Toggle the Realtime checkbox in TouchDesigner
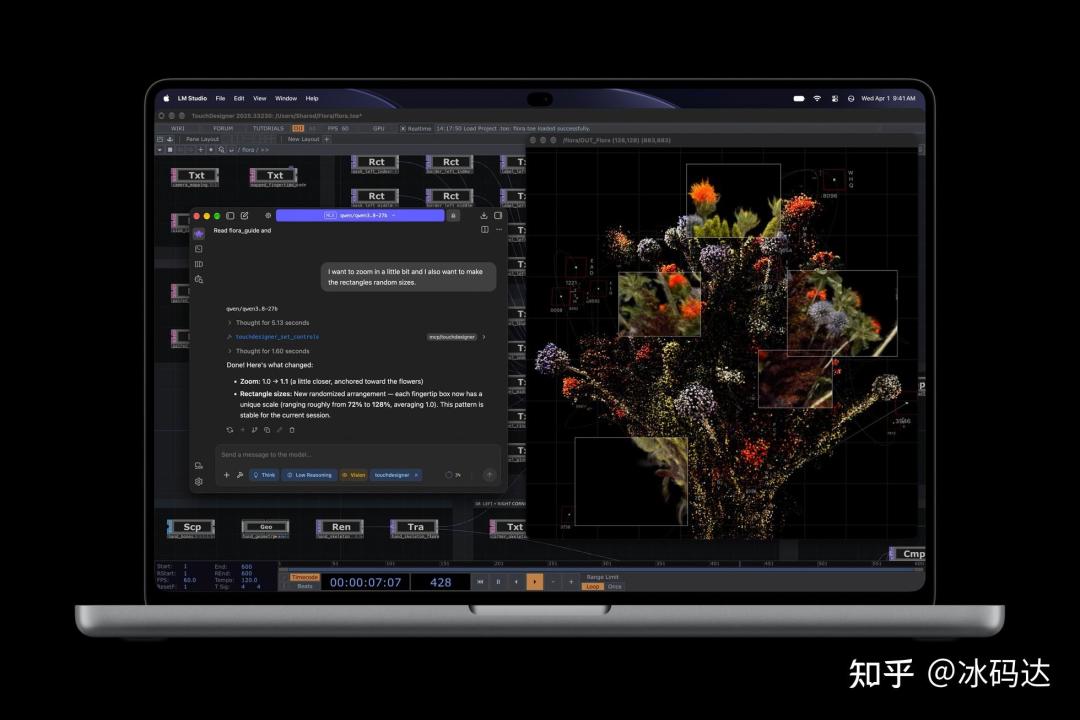Screen dimensions: 1080x720 (x=404, y=129)
